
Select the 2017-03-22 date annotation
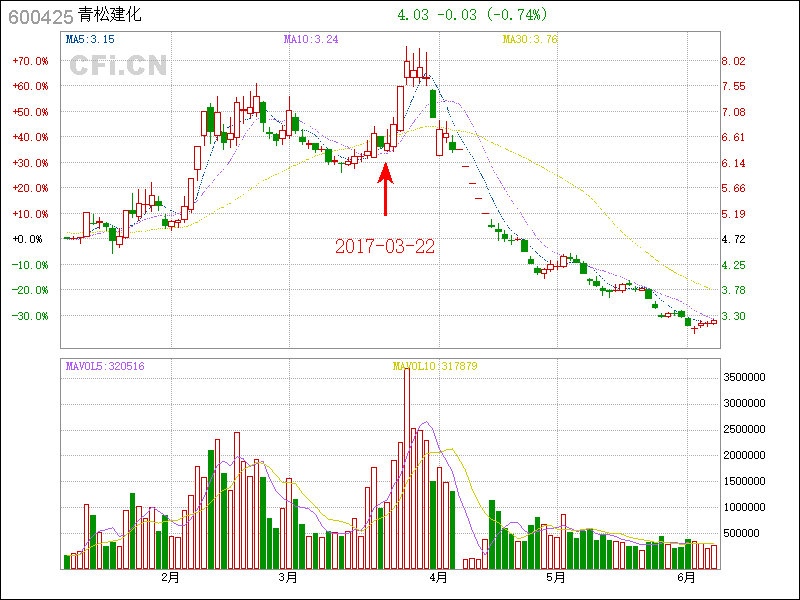[x=385, y=246]
